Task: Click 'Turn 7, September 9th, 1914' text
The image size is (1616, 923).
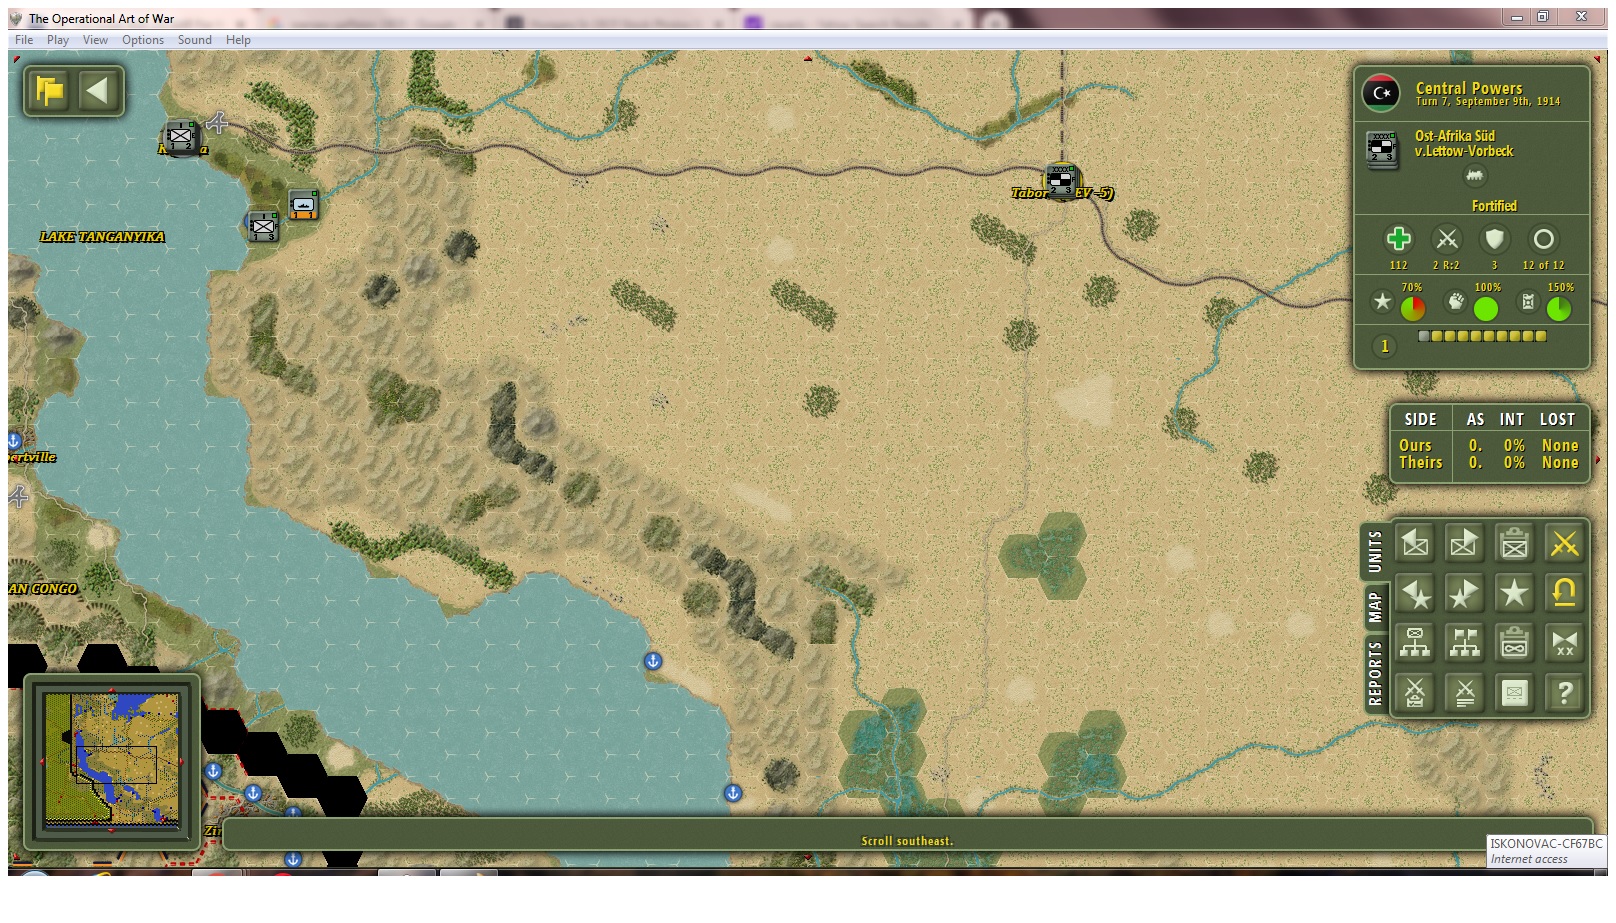Action: click(1488, 102)
